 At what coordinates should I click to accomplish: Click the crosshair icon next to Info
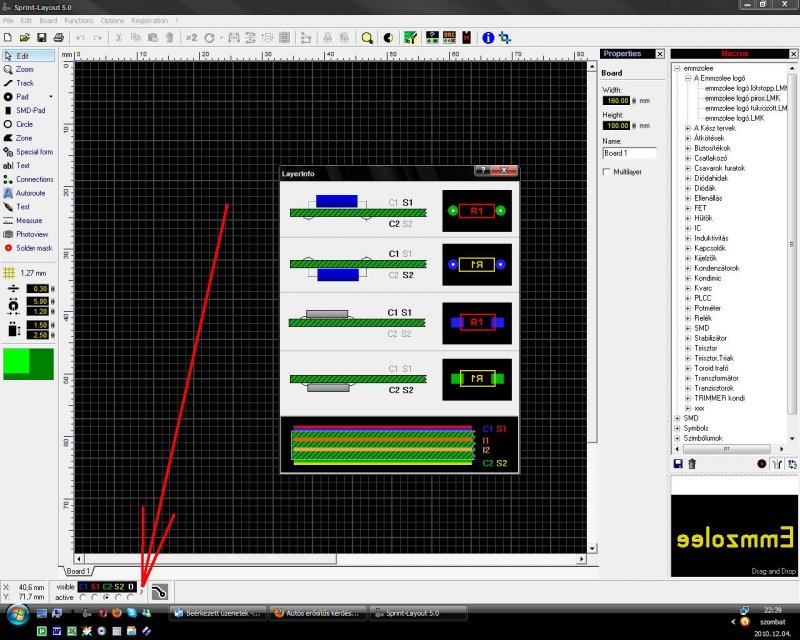[505, 38]
